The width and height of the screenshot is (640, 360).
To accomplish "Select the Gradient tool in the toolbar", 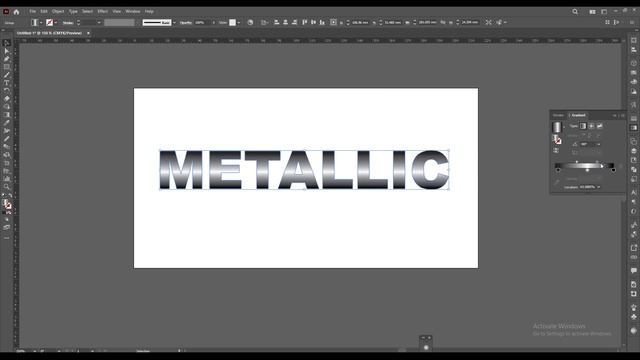I will point(7,115).
